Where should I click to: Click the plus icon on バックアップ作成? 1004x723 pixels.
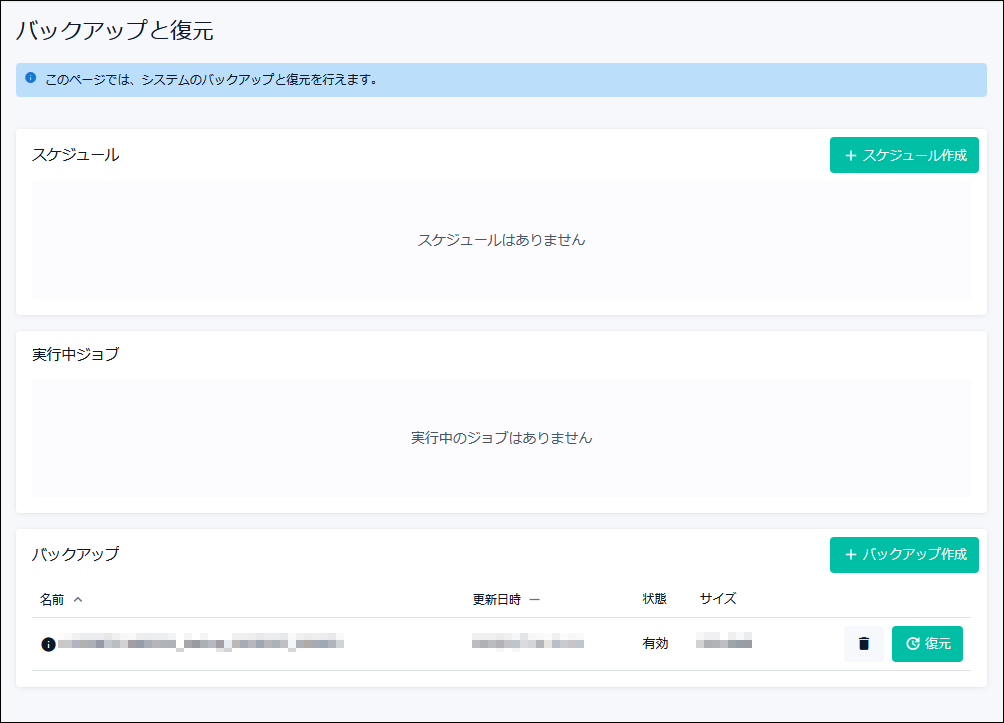pos(851,555)
